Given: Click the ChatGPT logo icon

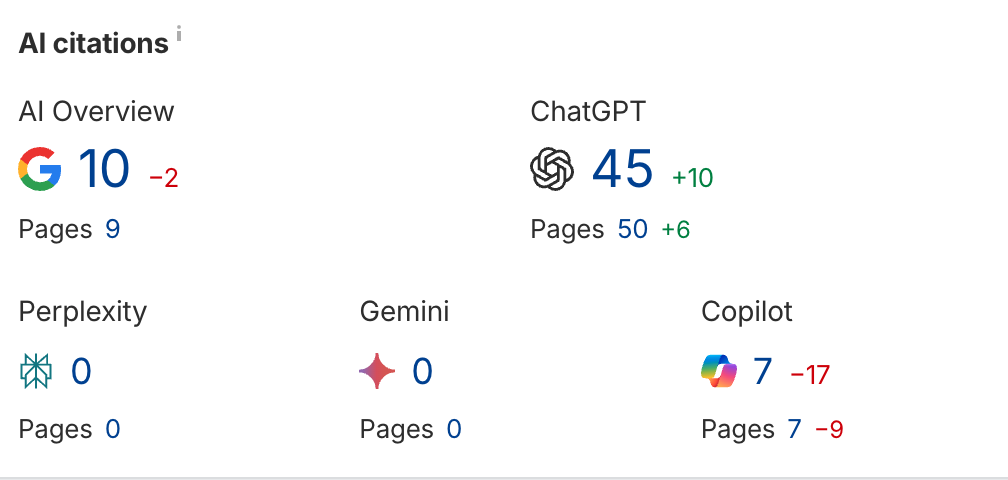Looking at the screenshot, I should pos(552,169).
